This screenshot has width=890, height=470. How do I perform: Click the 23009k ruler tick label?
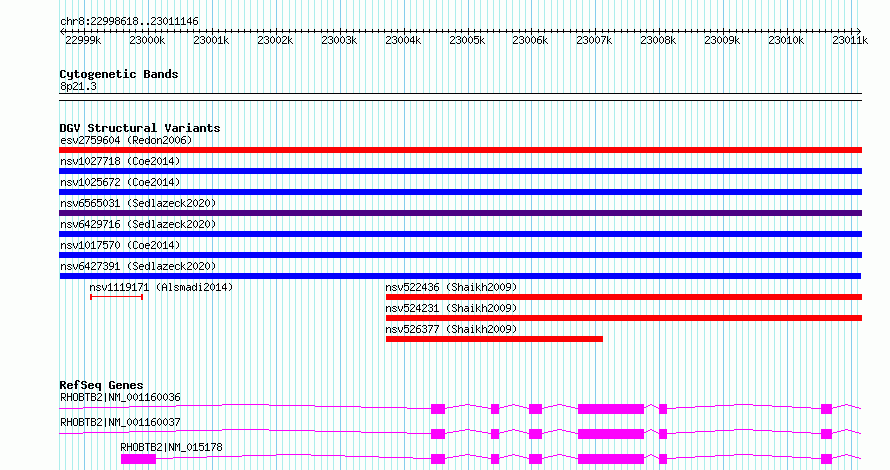pos(722,40)
